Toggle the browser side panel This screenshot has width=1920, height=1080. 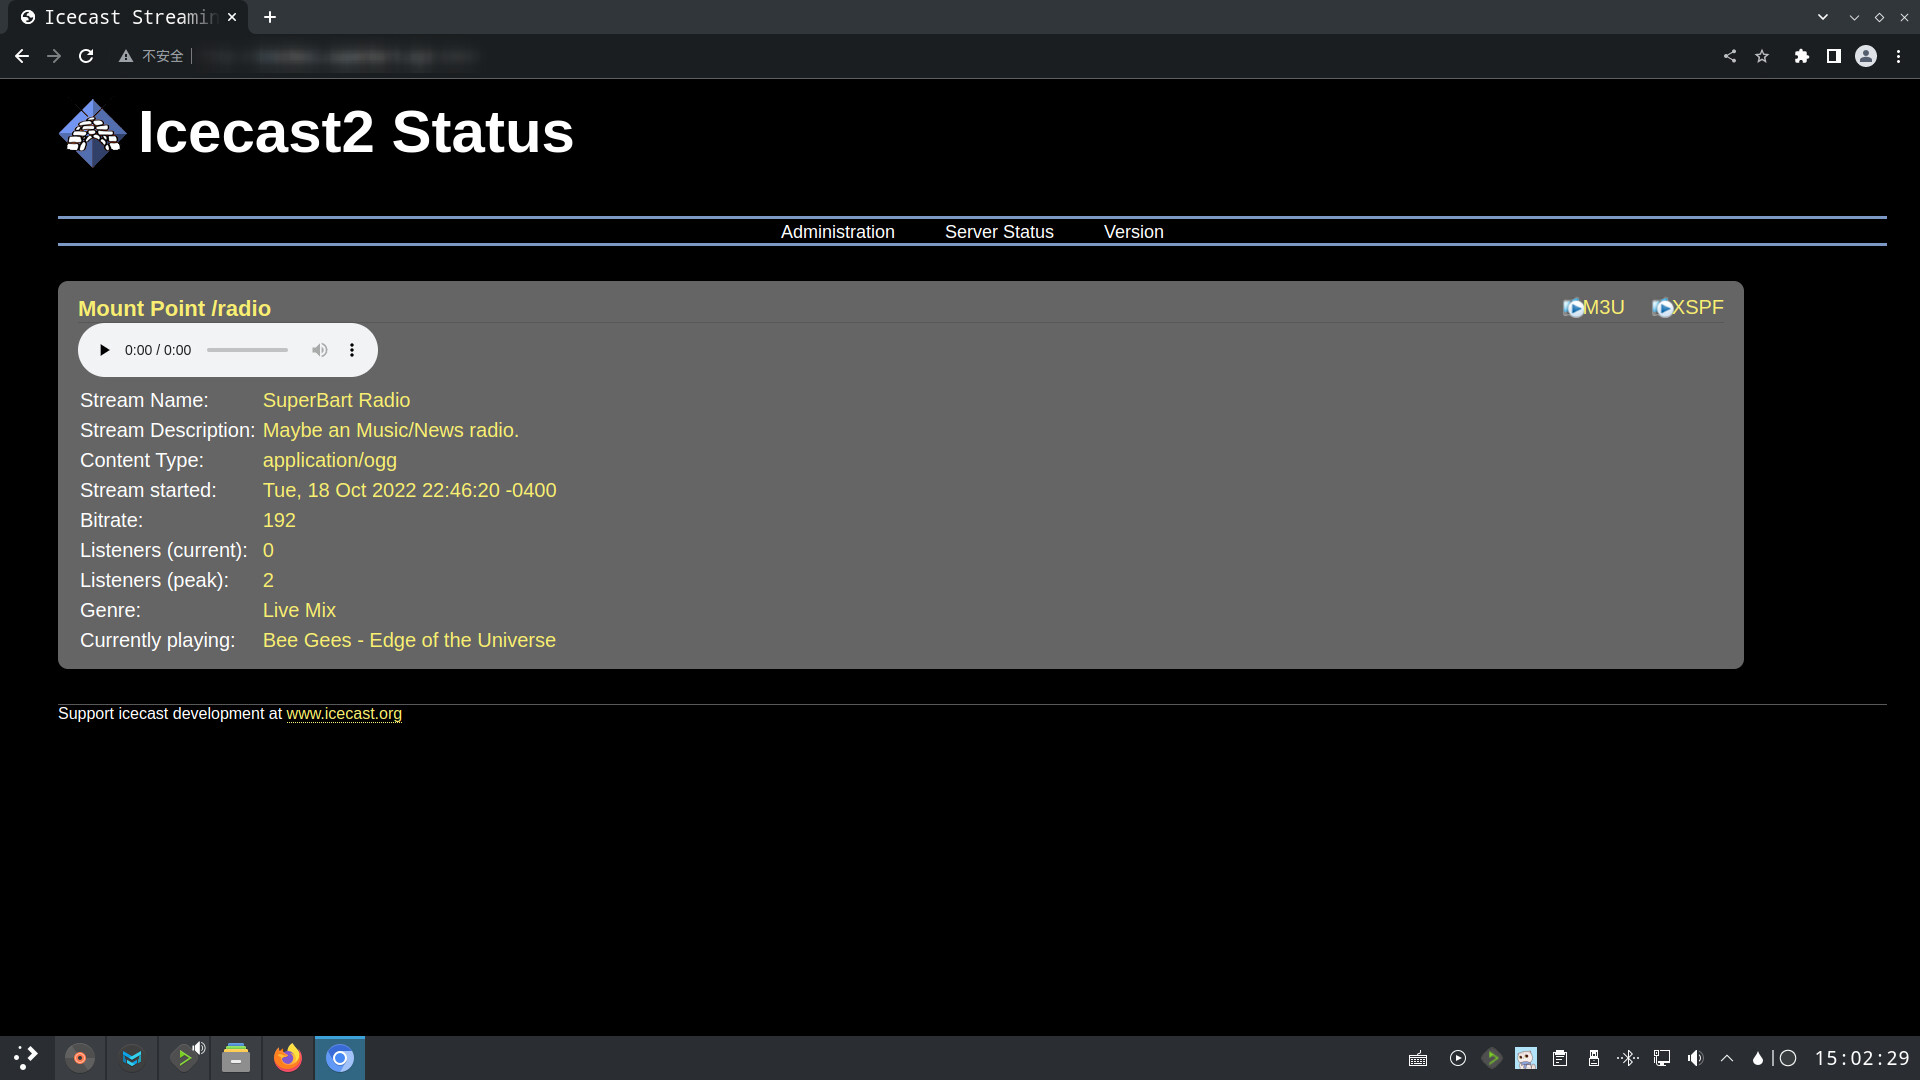[x=1833, y=56]
